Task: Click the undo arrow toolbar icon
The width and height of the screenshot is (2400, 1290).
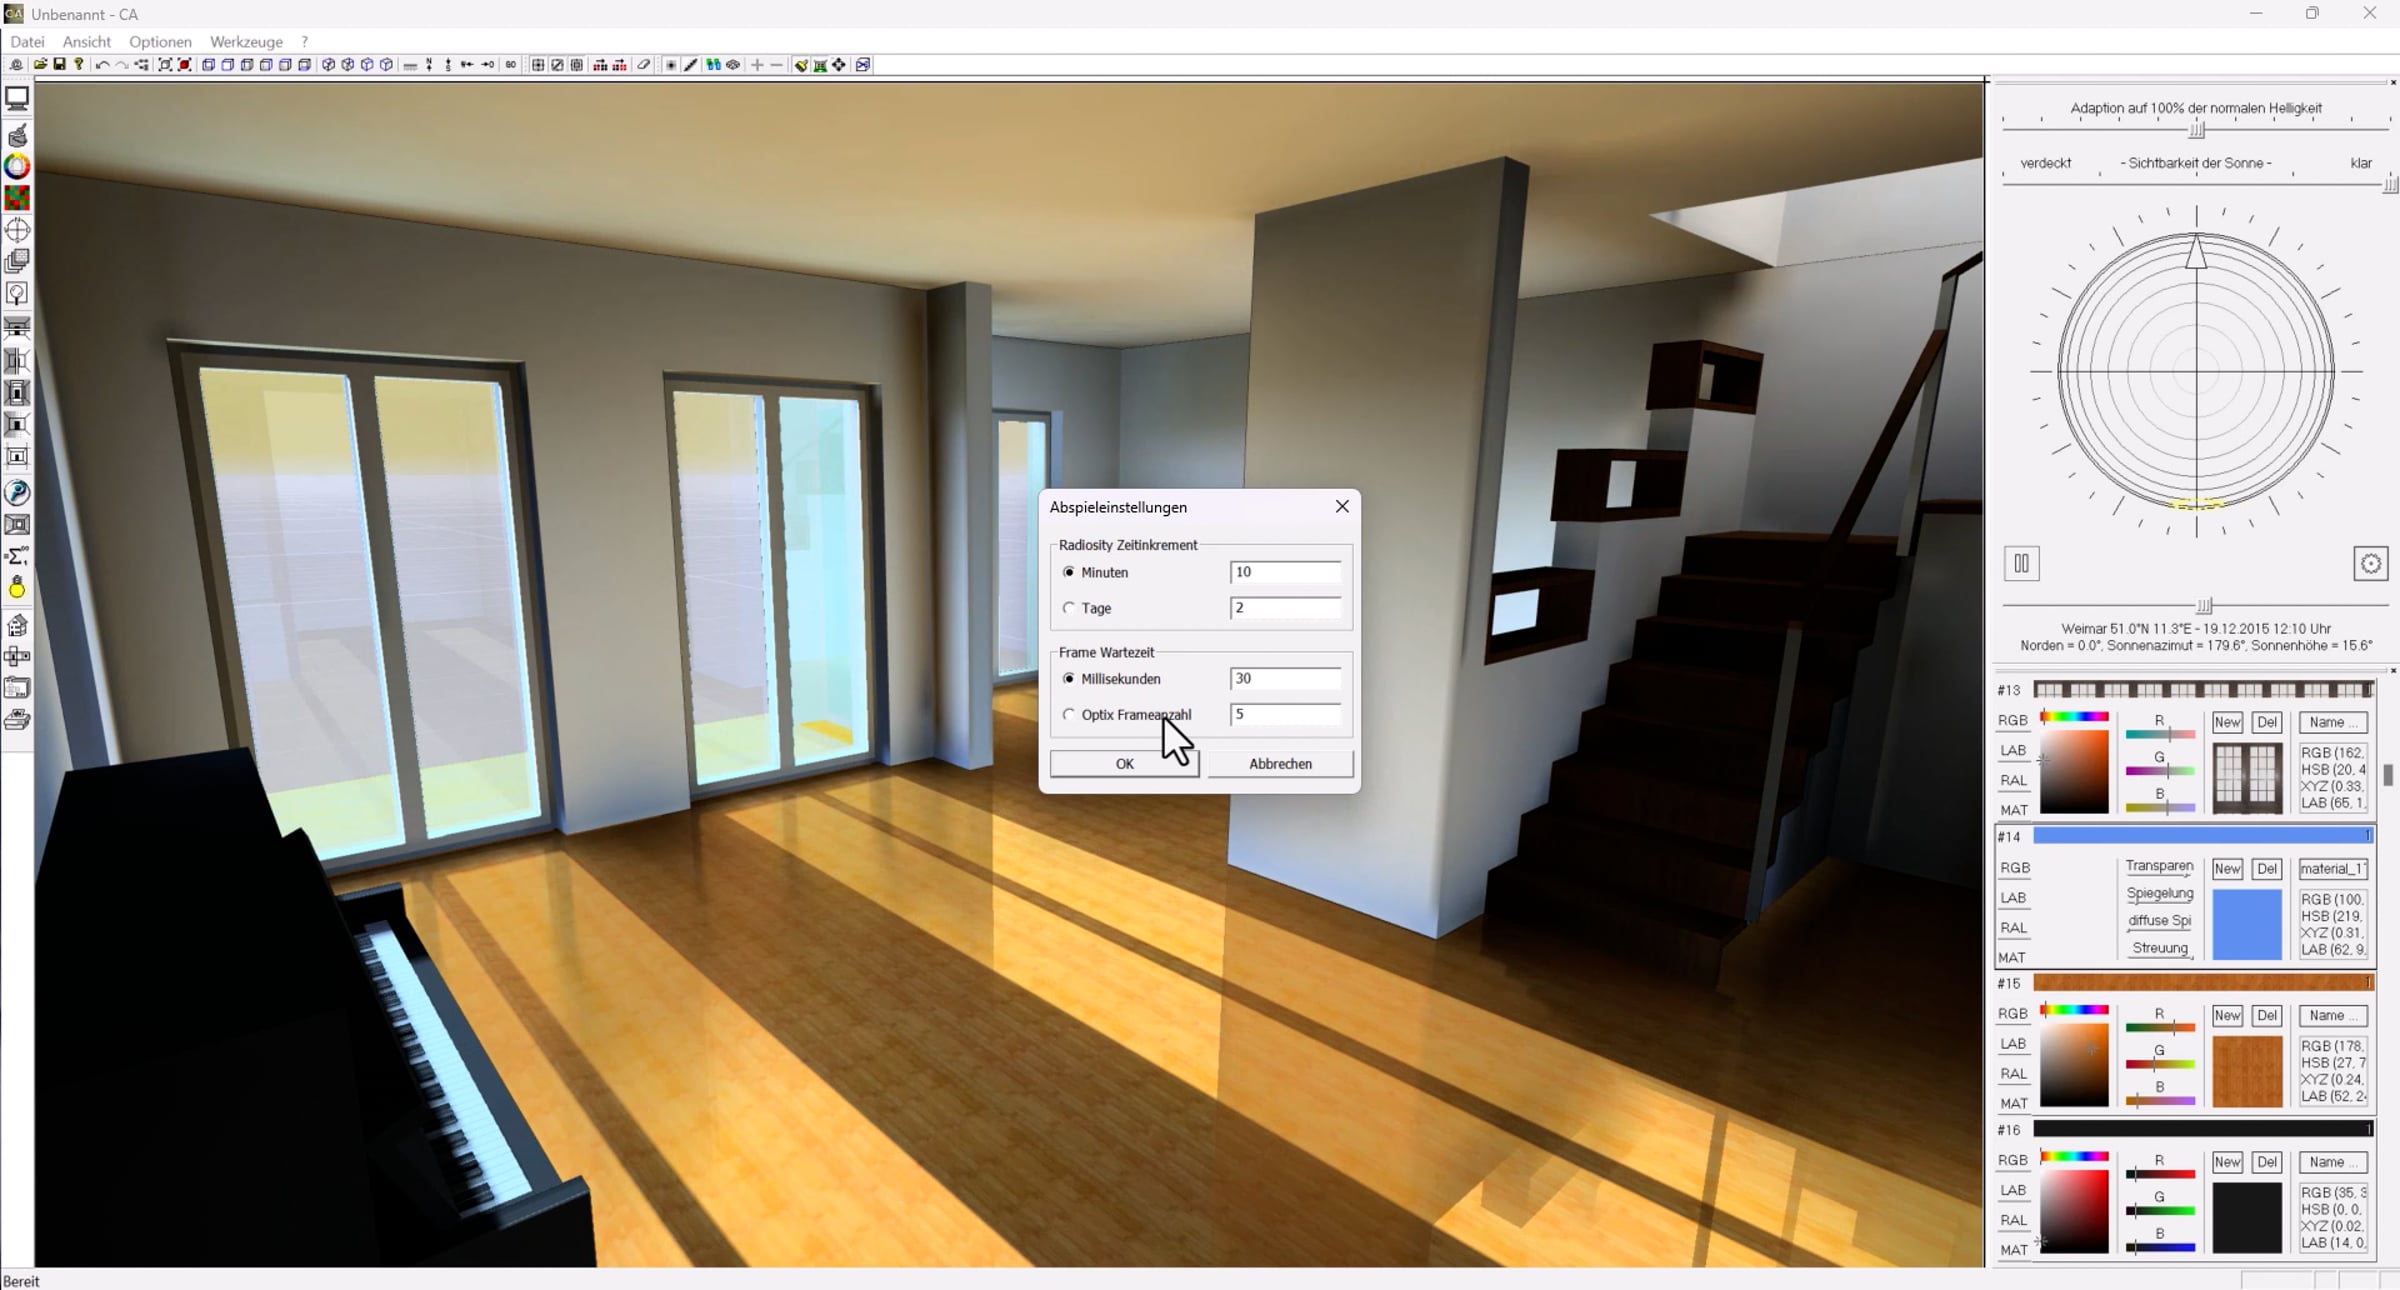Action: tap(102, 65)
